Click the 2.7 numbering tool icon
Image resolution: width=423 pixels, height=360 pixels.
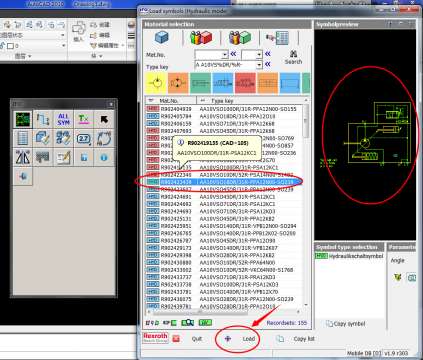(x=84, y=138)
